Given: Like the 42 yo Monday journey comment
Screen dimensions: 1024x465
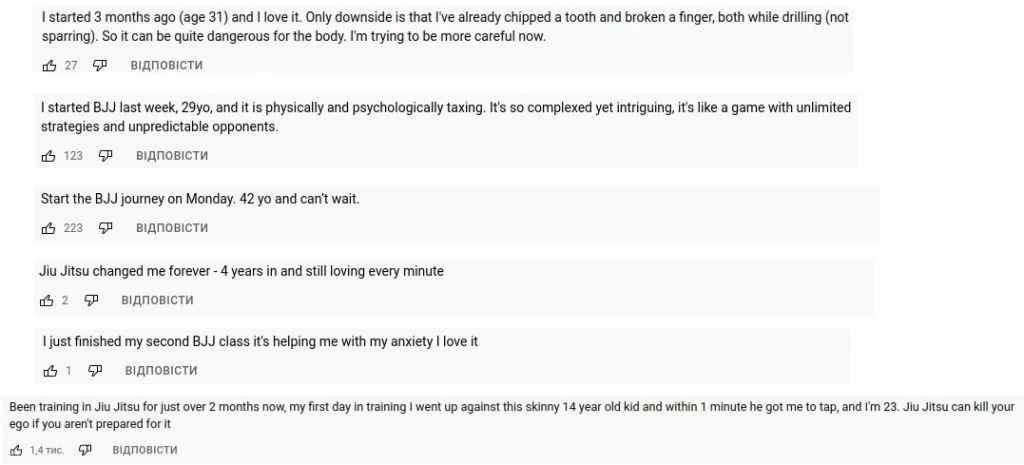Looking at the screenshot, I should 49,228.
